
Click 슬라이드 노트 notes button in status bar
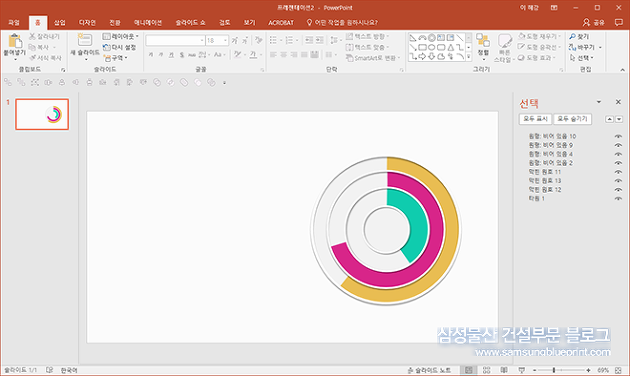(x=429, y=370)
